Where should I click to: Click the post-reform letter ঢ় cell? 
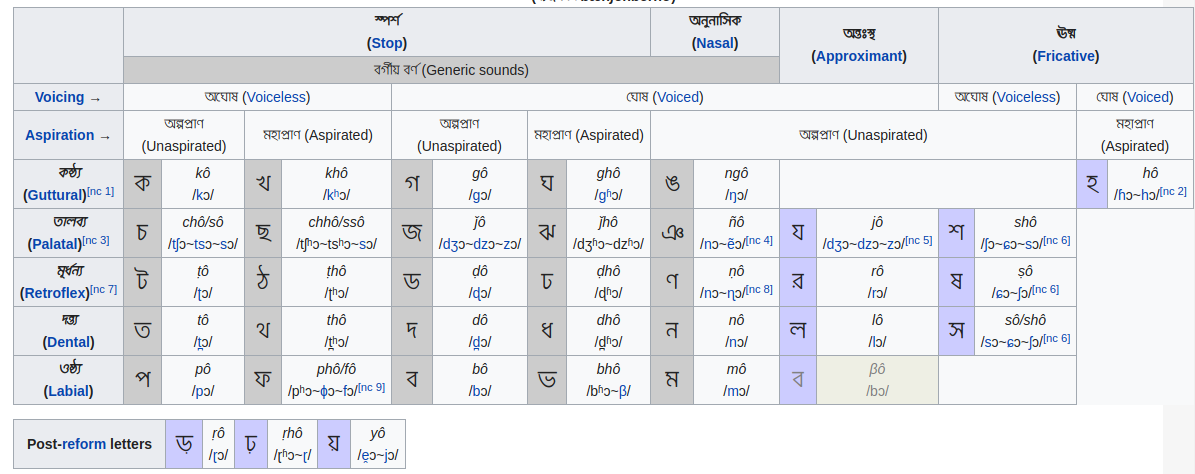tap(251, 444)
